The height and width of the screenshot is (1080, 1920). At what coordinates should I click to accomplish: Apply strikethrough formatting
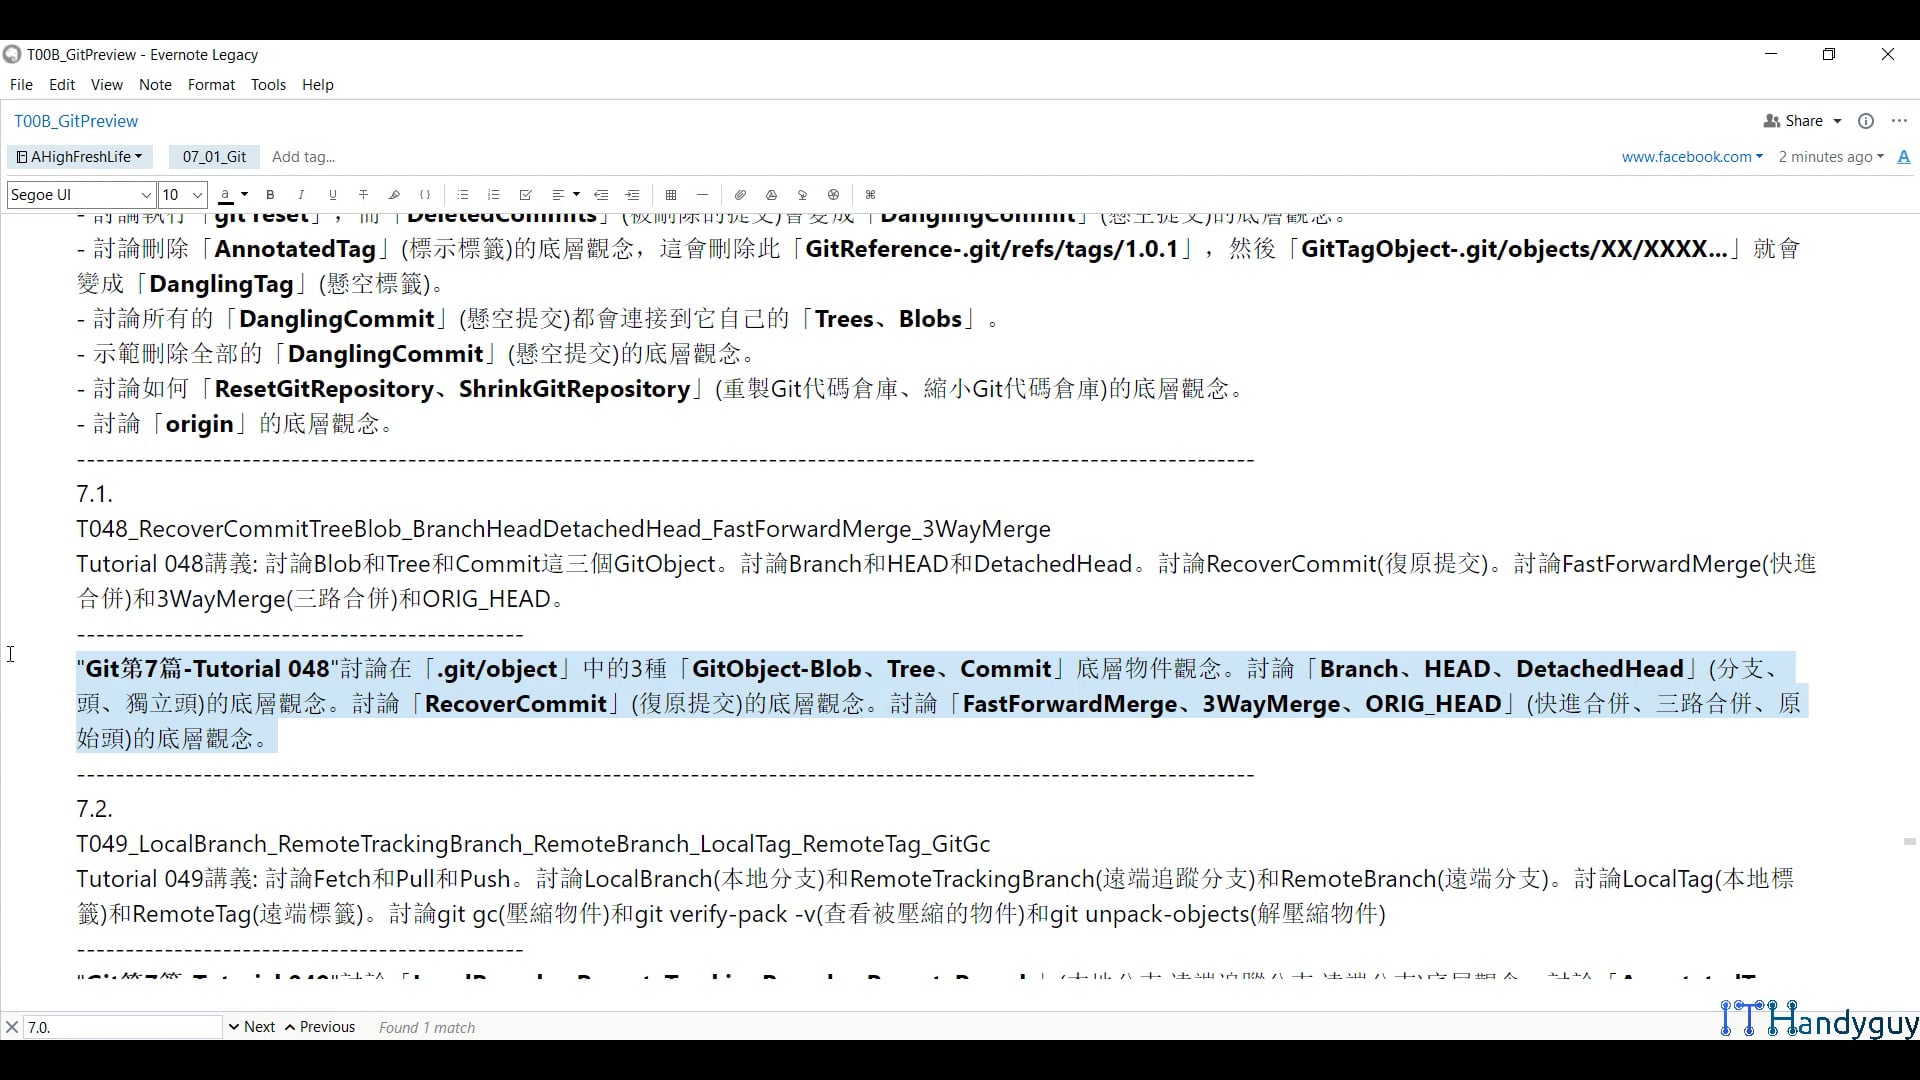click(363, 195)
